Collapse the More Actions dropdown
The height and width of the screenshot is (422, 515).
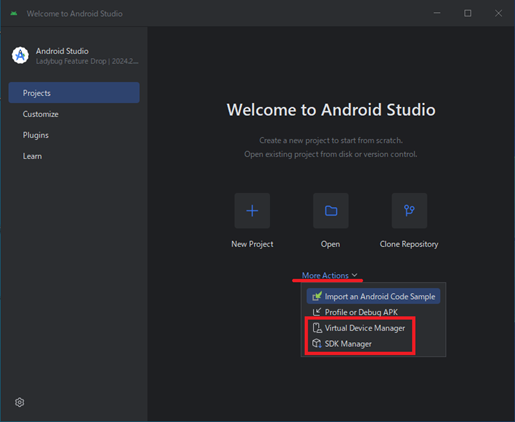coord(329,275)
